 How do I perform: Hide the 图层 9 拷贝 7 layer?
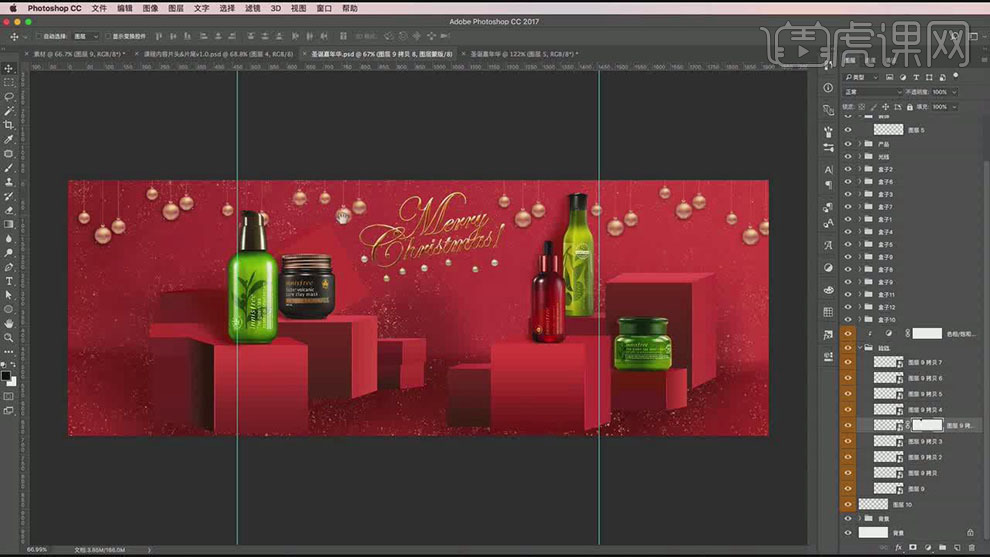(x=848, y=362)
